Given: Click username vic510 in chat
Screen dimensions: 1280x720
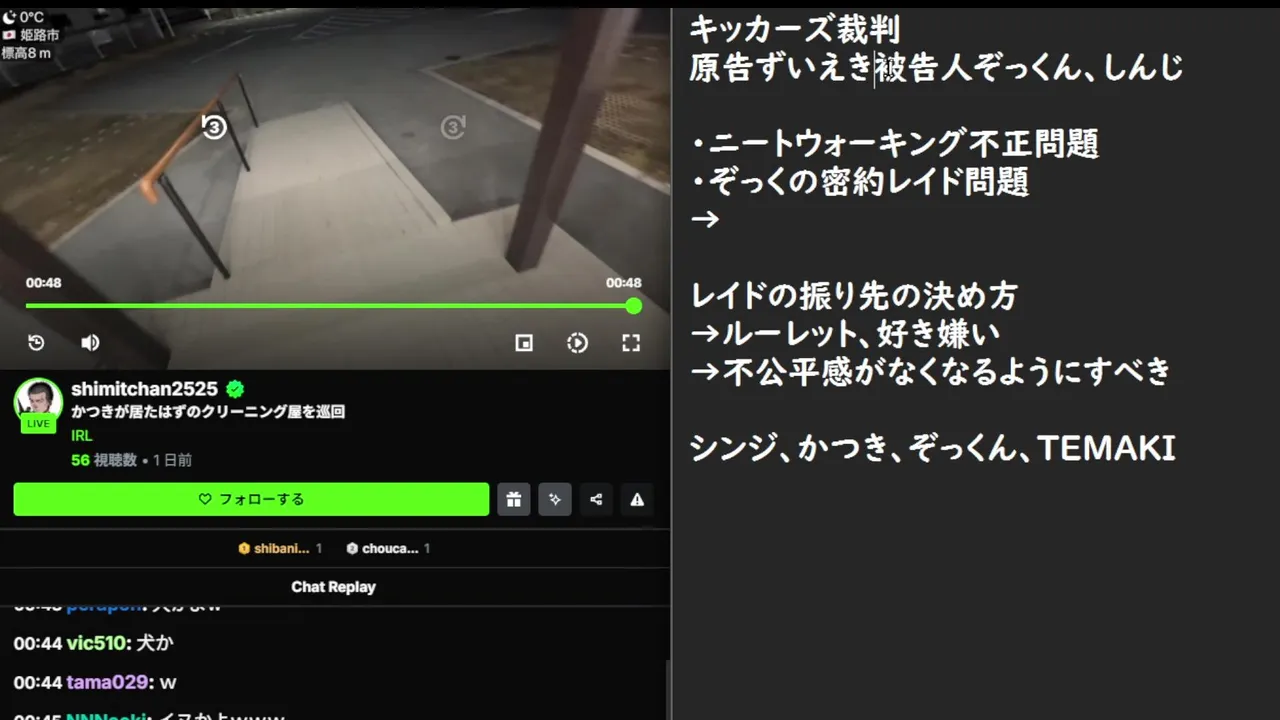Looking at the screenshot, I should [x=98, y=643].
